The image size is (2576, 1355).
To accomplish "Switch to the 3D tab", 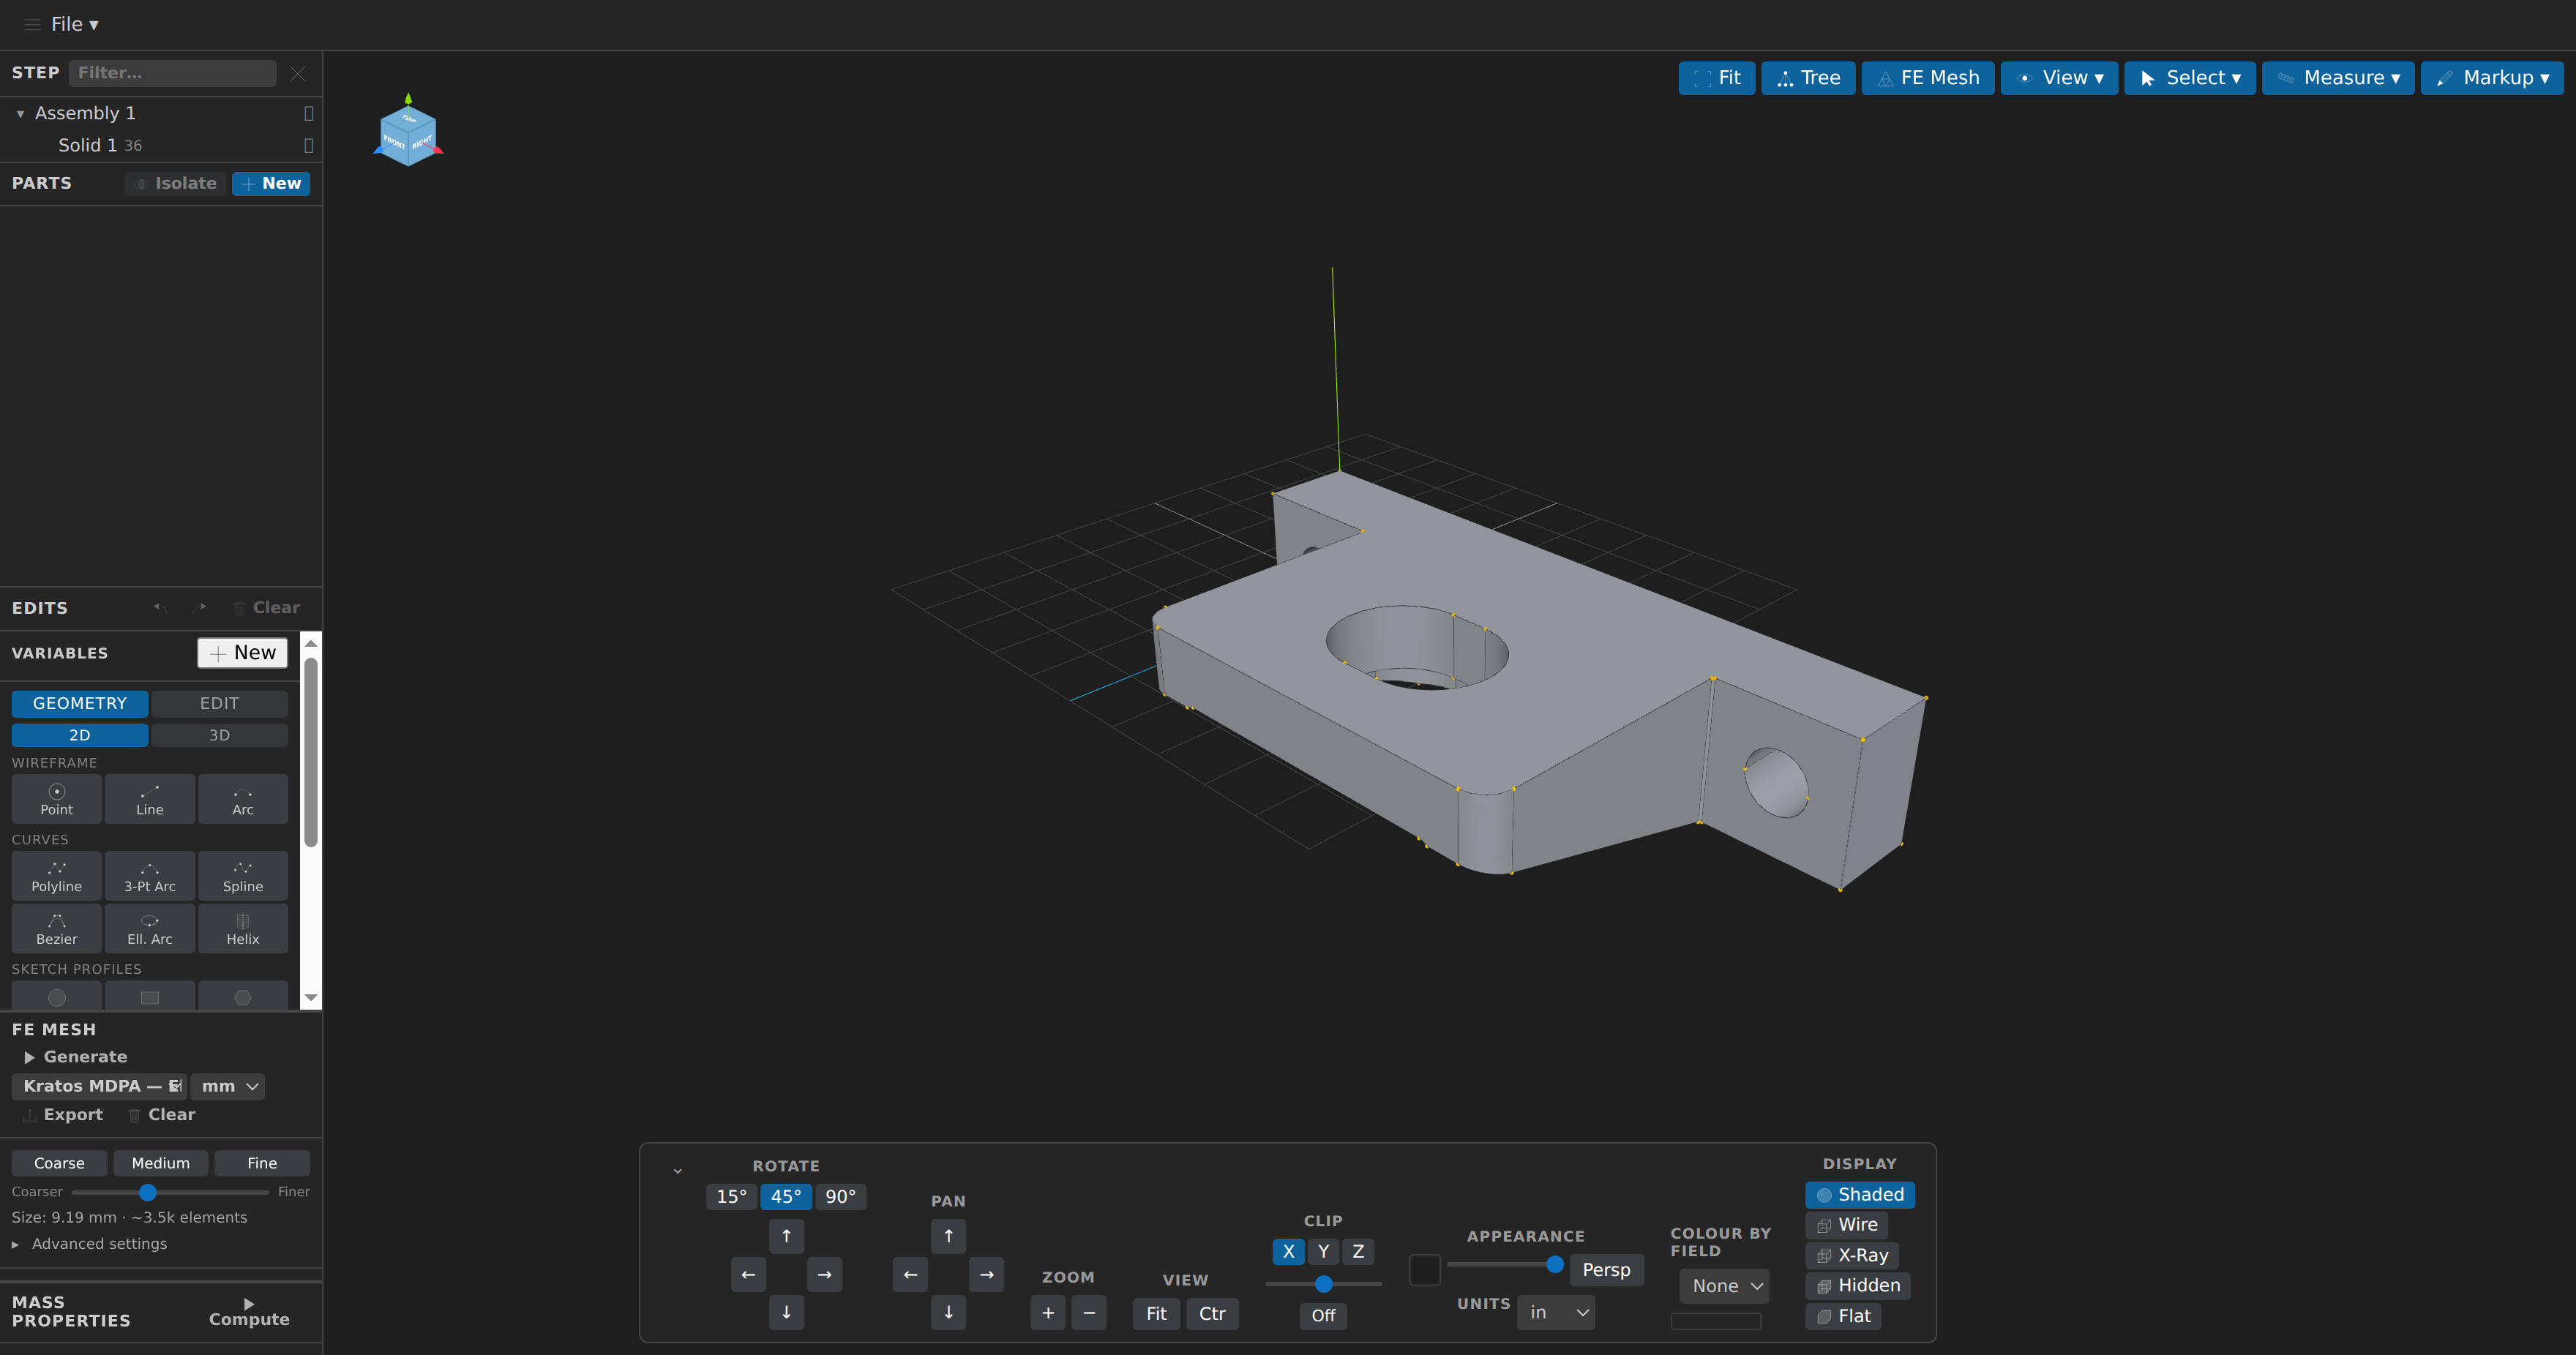I will [219, 735].
